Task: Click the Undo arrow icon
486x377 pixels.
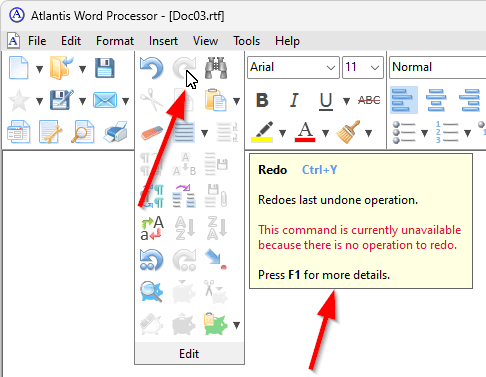Action: (152, 68)
